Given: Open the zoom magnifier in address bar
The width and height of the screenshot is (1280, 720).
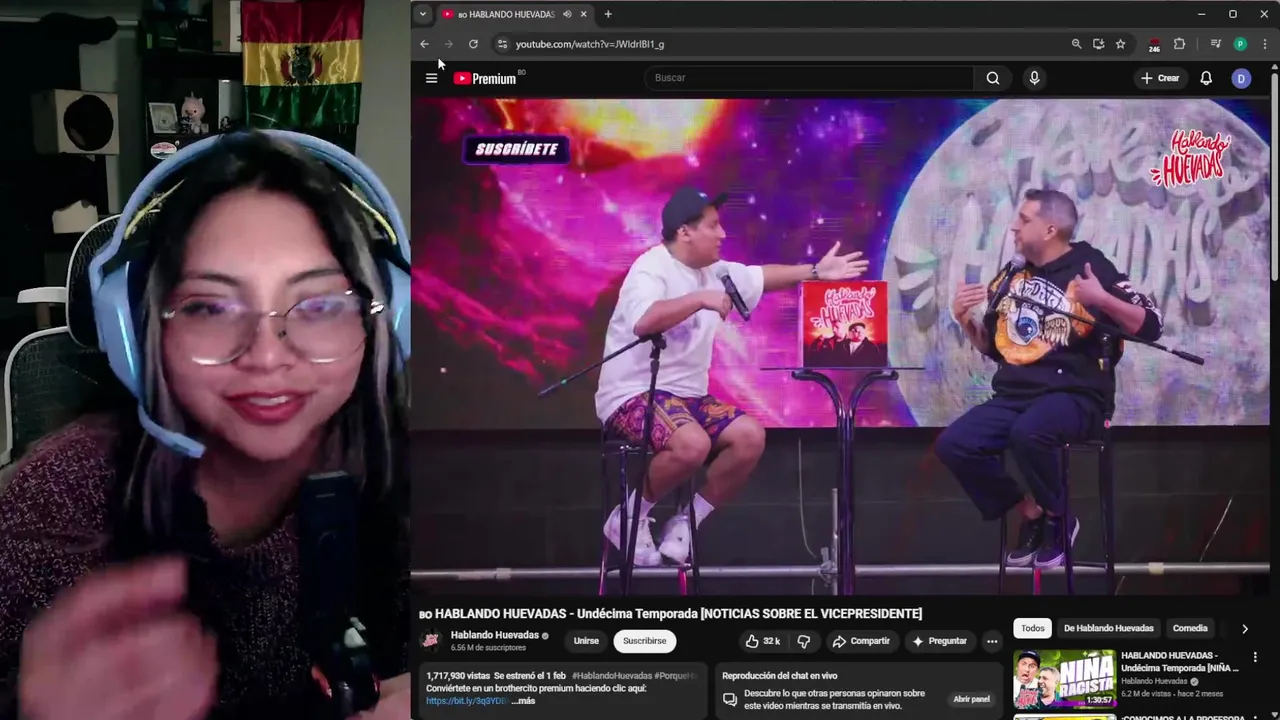Looking at the screenshot, I should pyautogui.click(x=1076, y=44).
